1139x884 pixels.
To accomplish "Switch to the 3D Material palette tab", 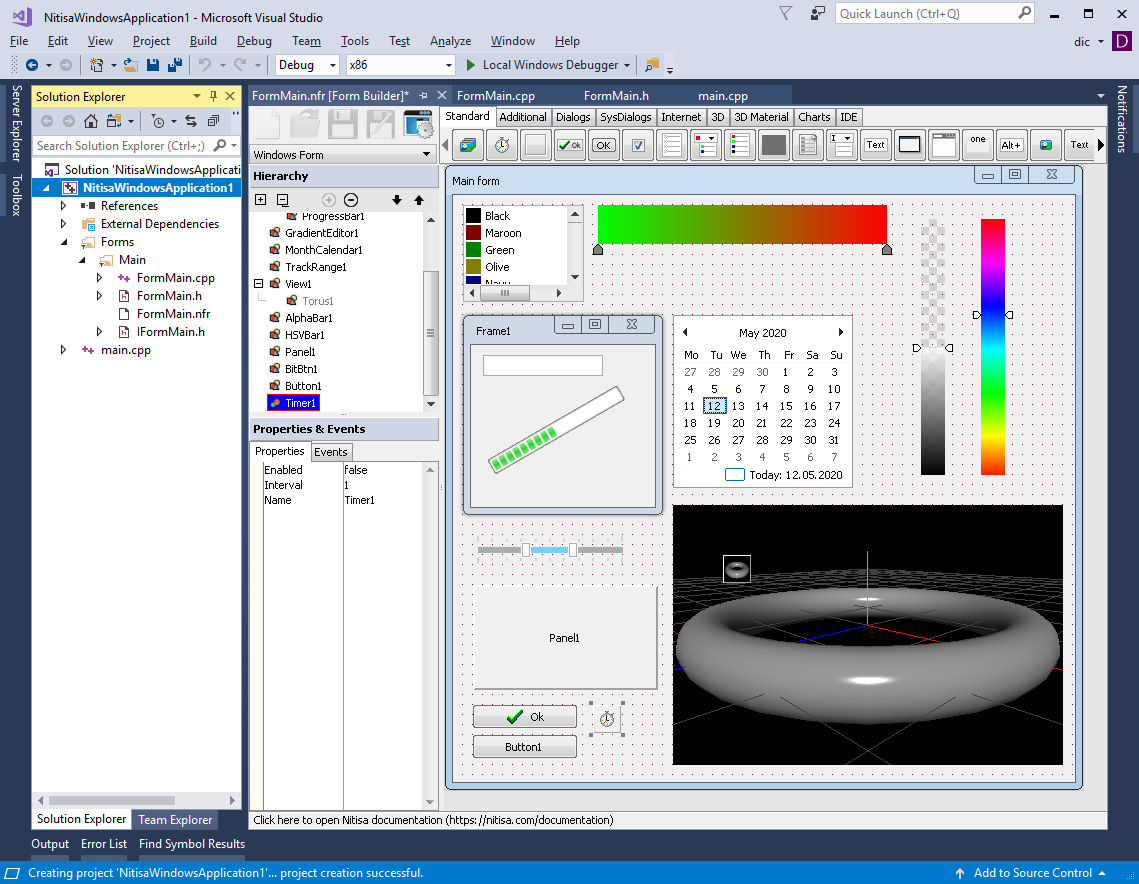I will tap(761, 117).
